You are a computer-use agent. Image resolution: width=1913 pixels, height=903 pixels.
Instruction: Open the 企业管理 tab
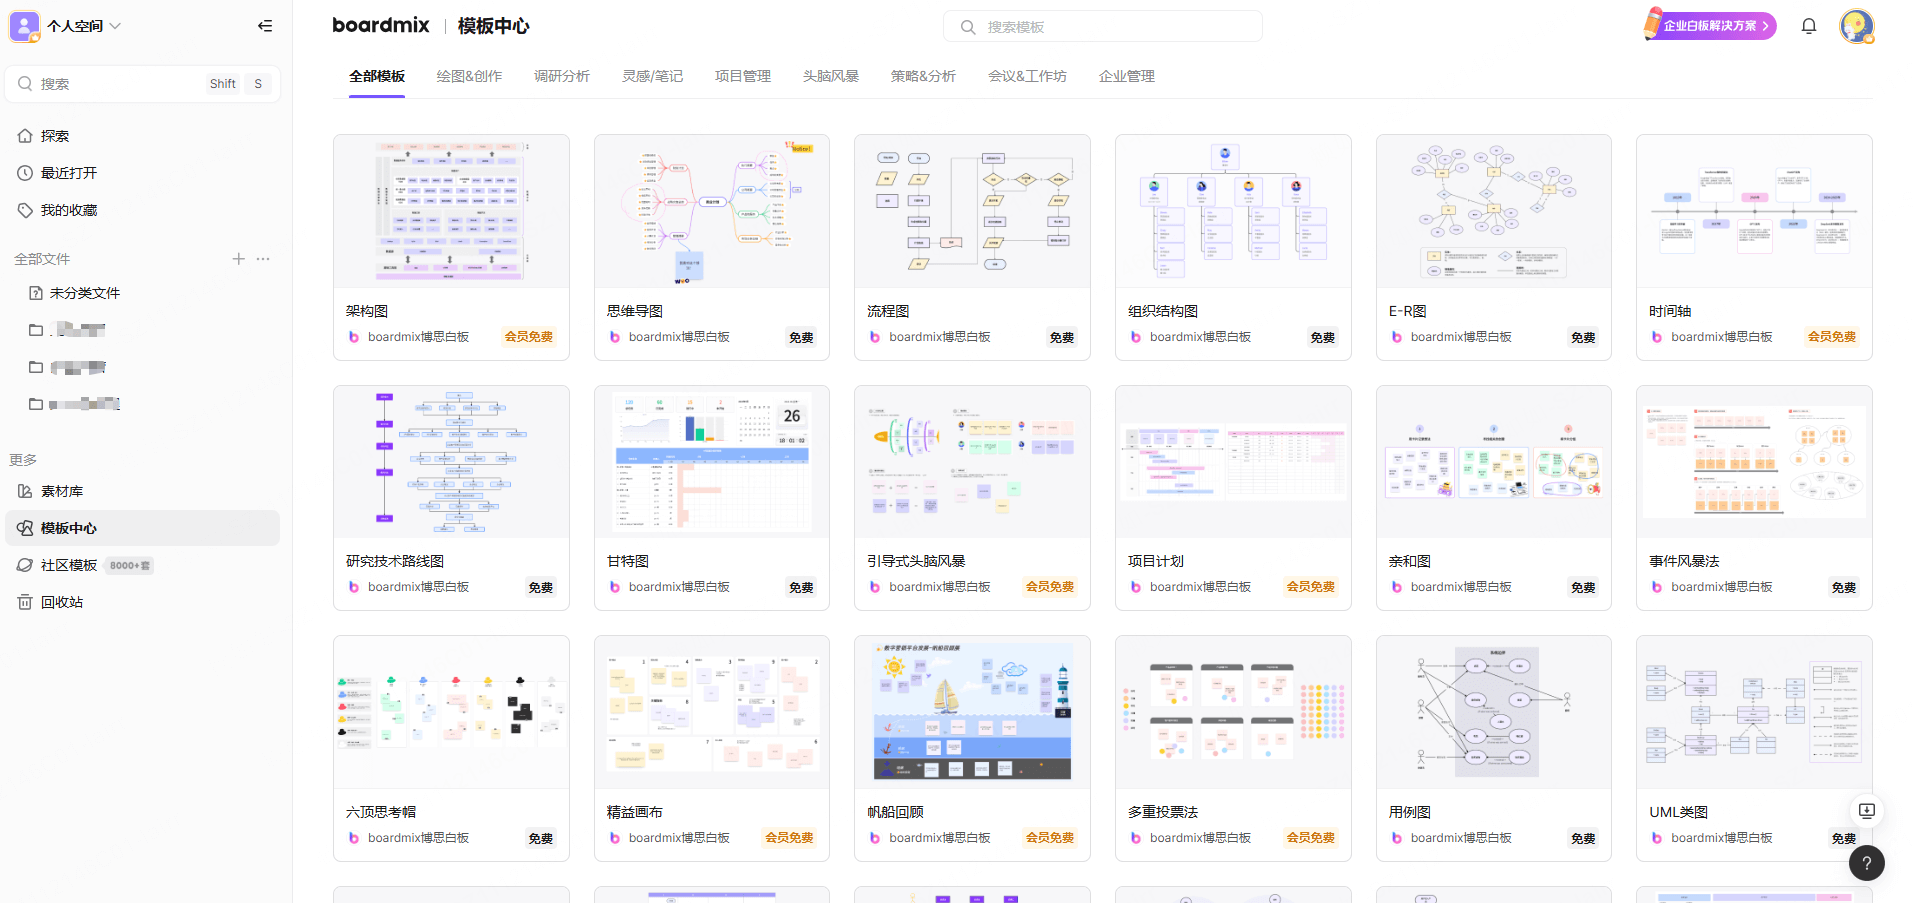pos(1126,76)
